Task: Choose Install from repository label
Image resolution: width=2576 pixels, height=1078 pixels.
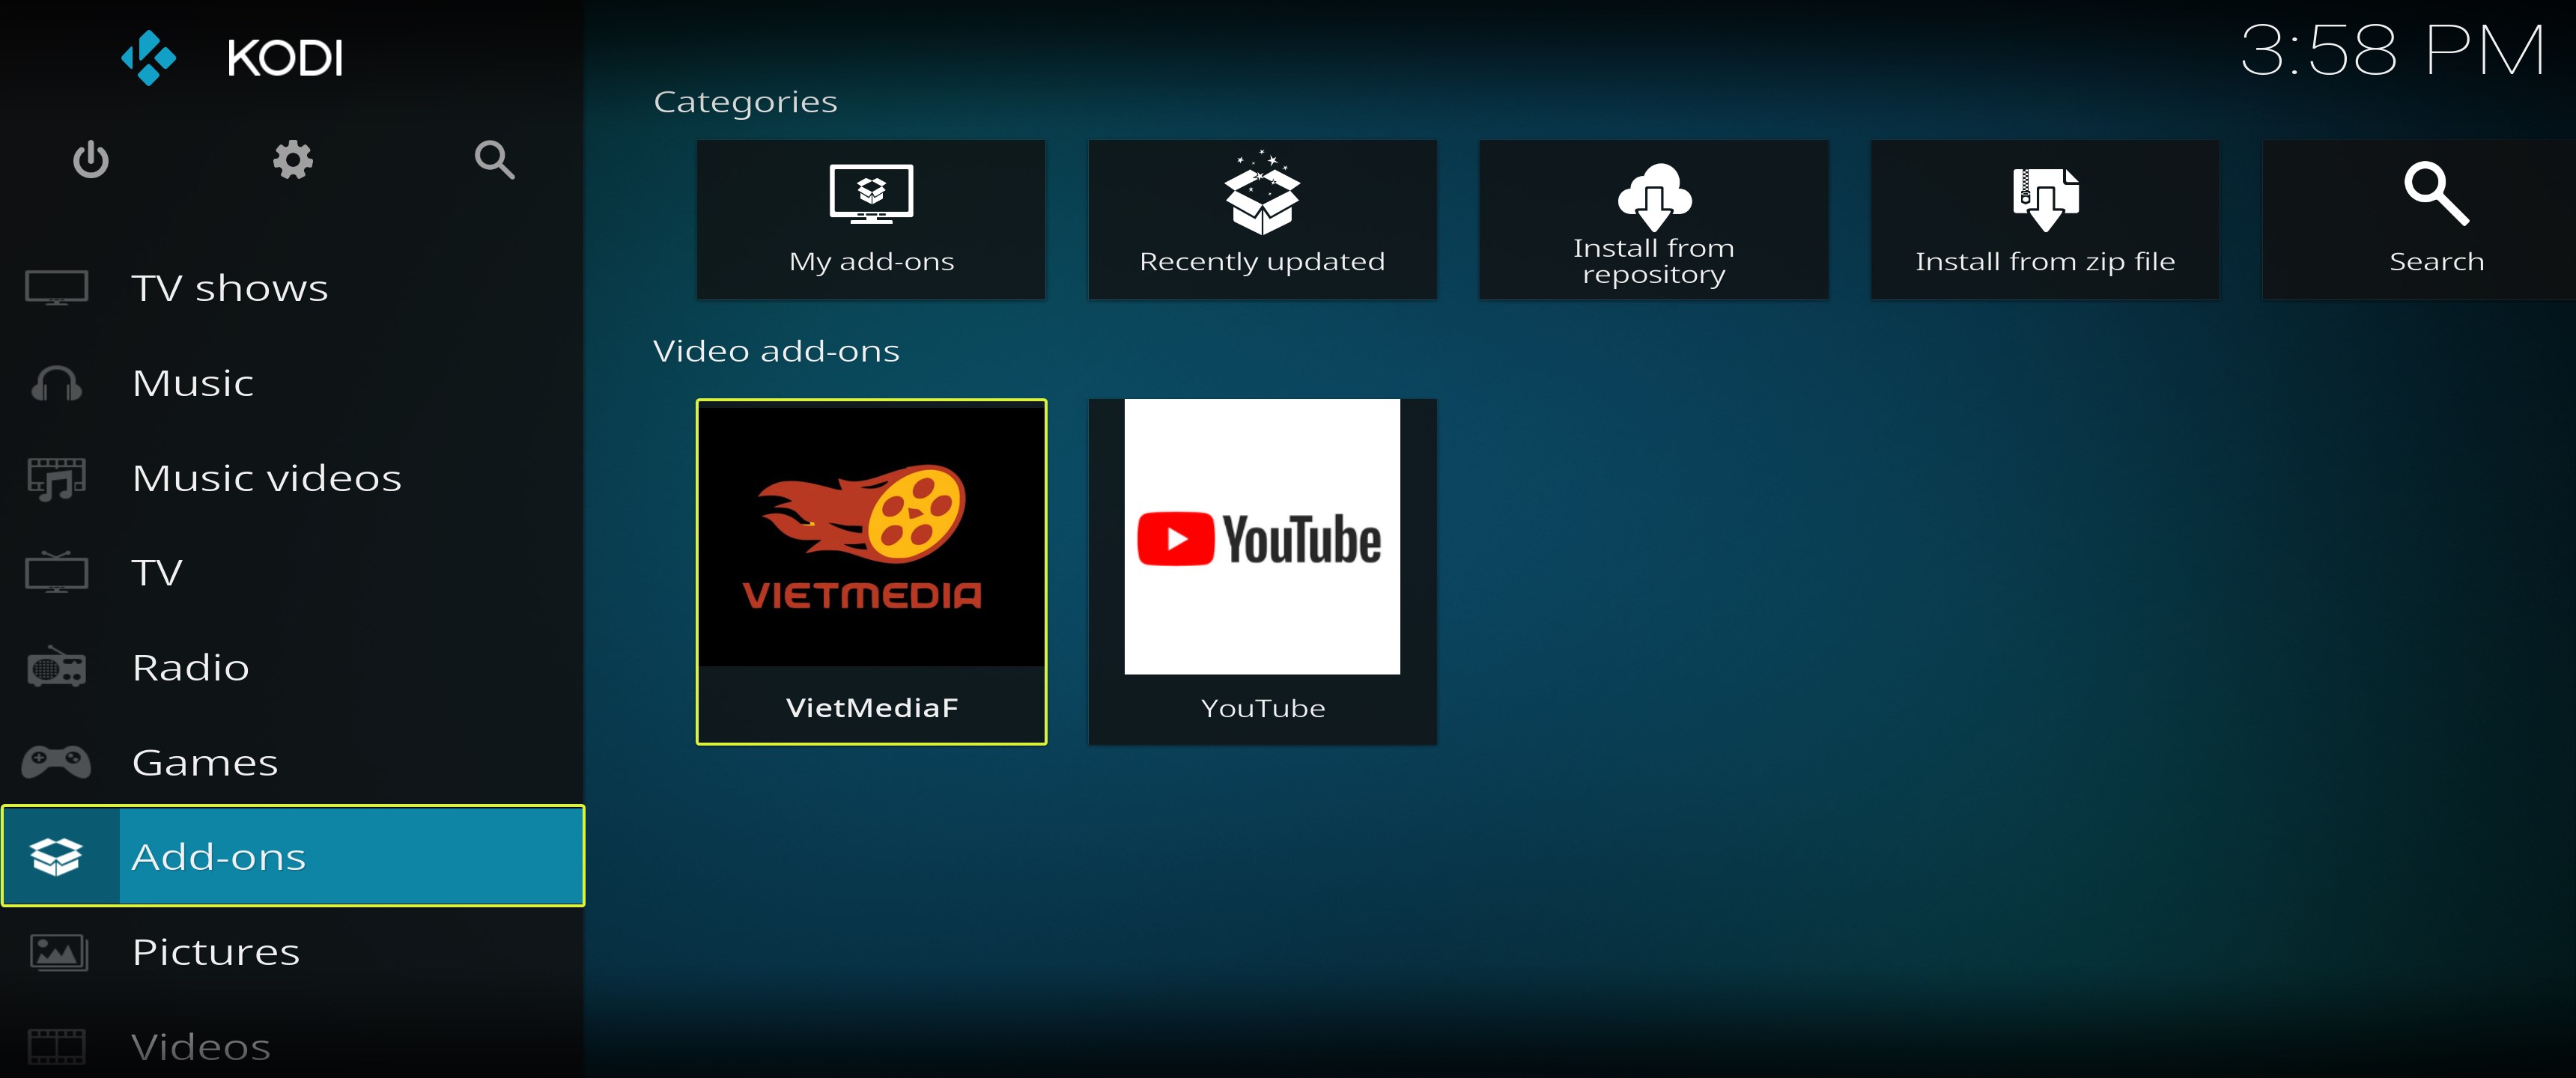Action: click(x=1654, y=261)
